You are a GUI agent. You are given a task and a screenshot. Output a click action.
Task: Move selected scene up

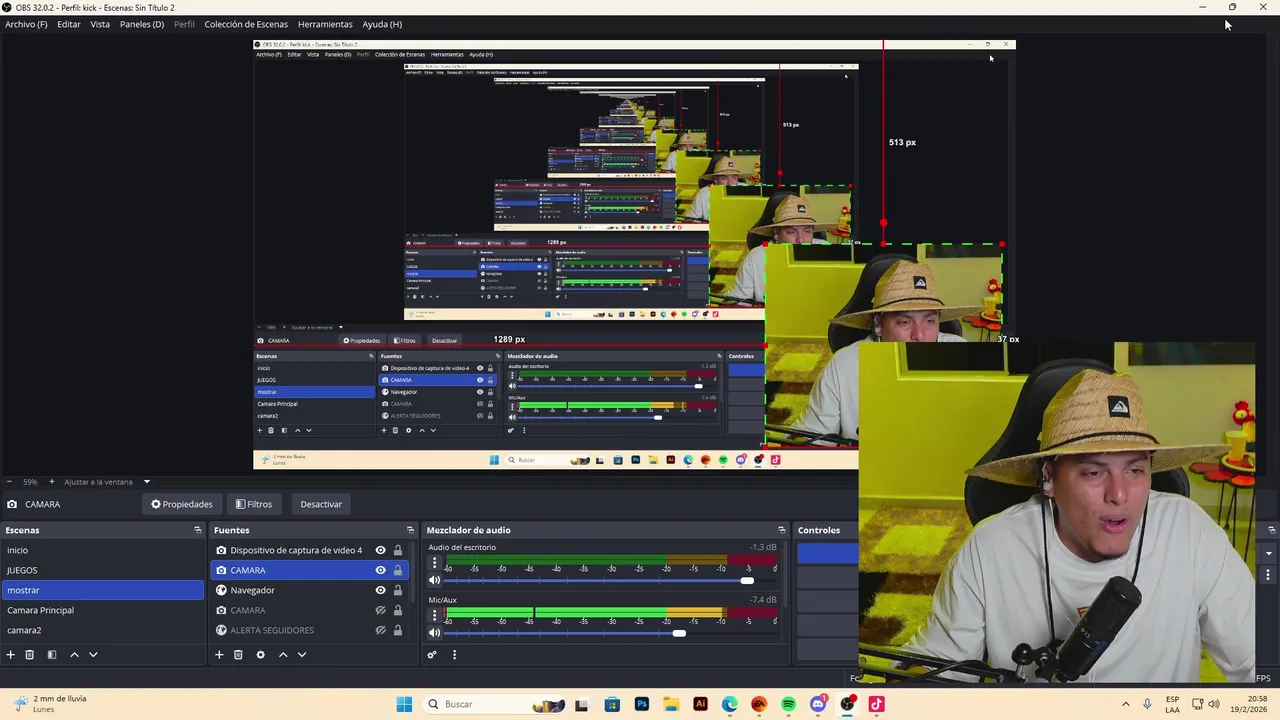74,655
